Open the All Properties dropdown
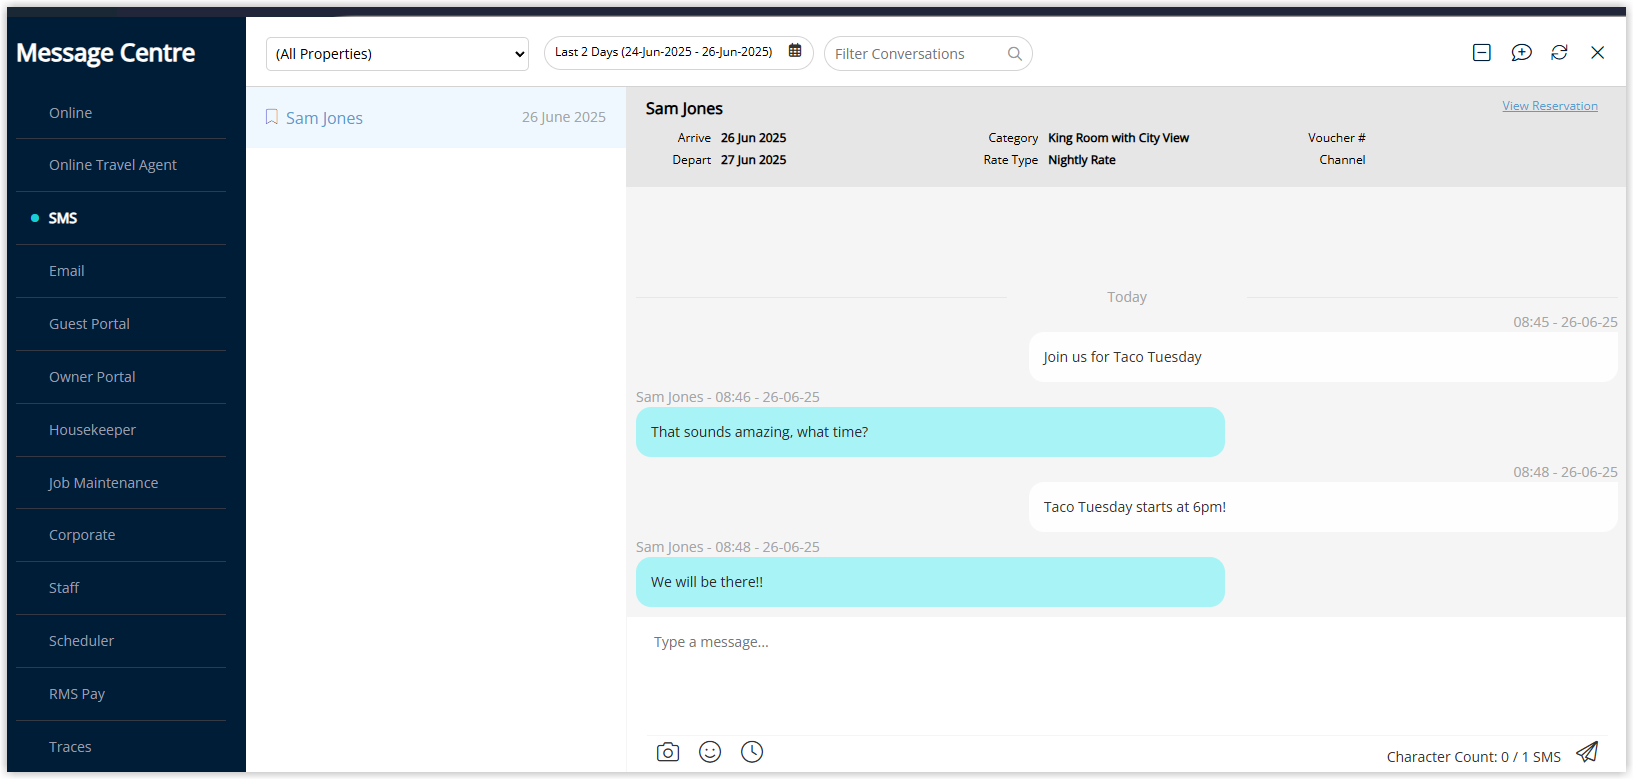The height and width of the screenshot is (780, 1634). (x=397, y=54)
